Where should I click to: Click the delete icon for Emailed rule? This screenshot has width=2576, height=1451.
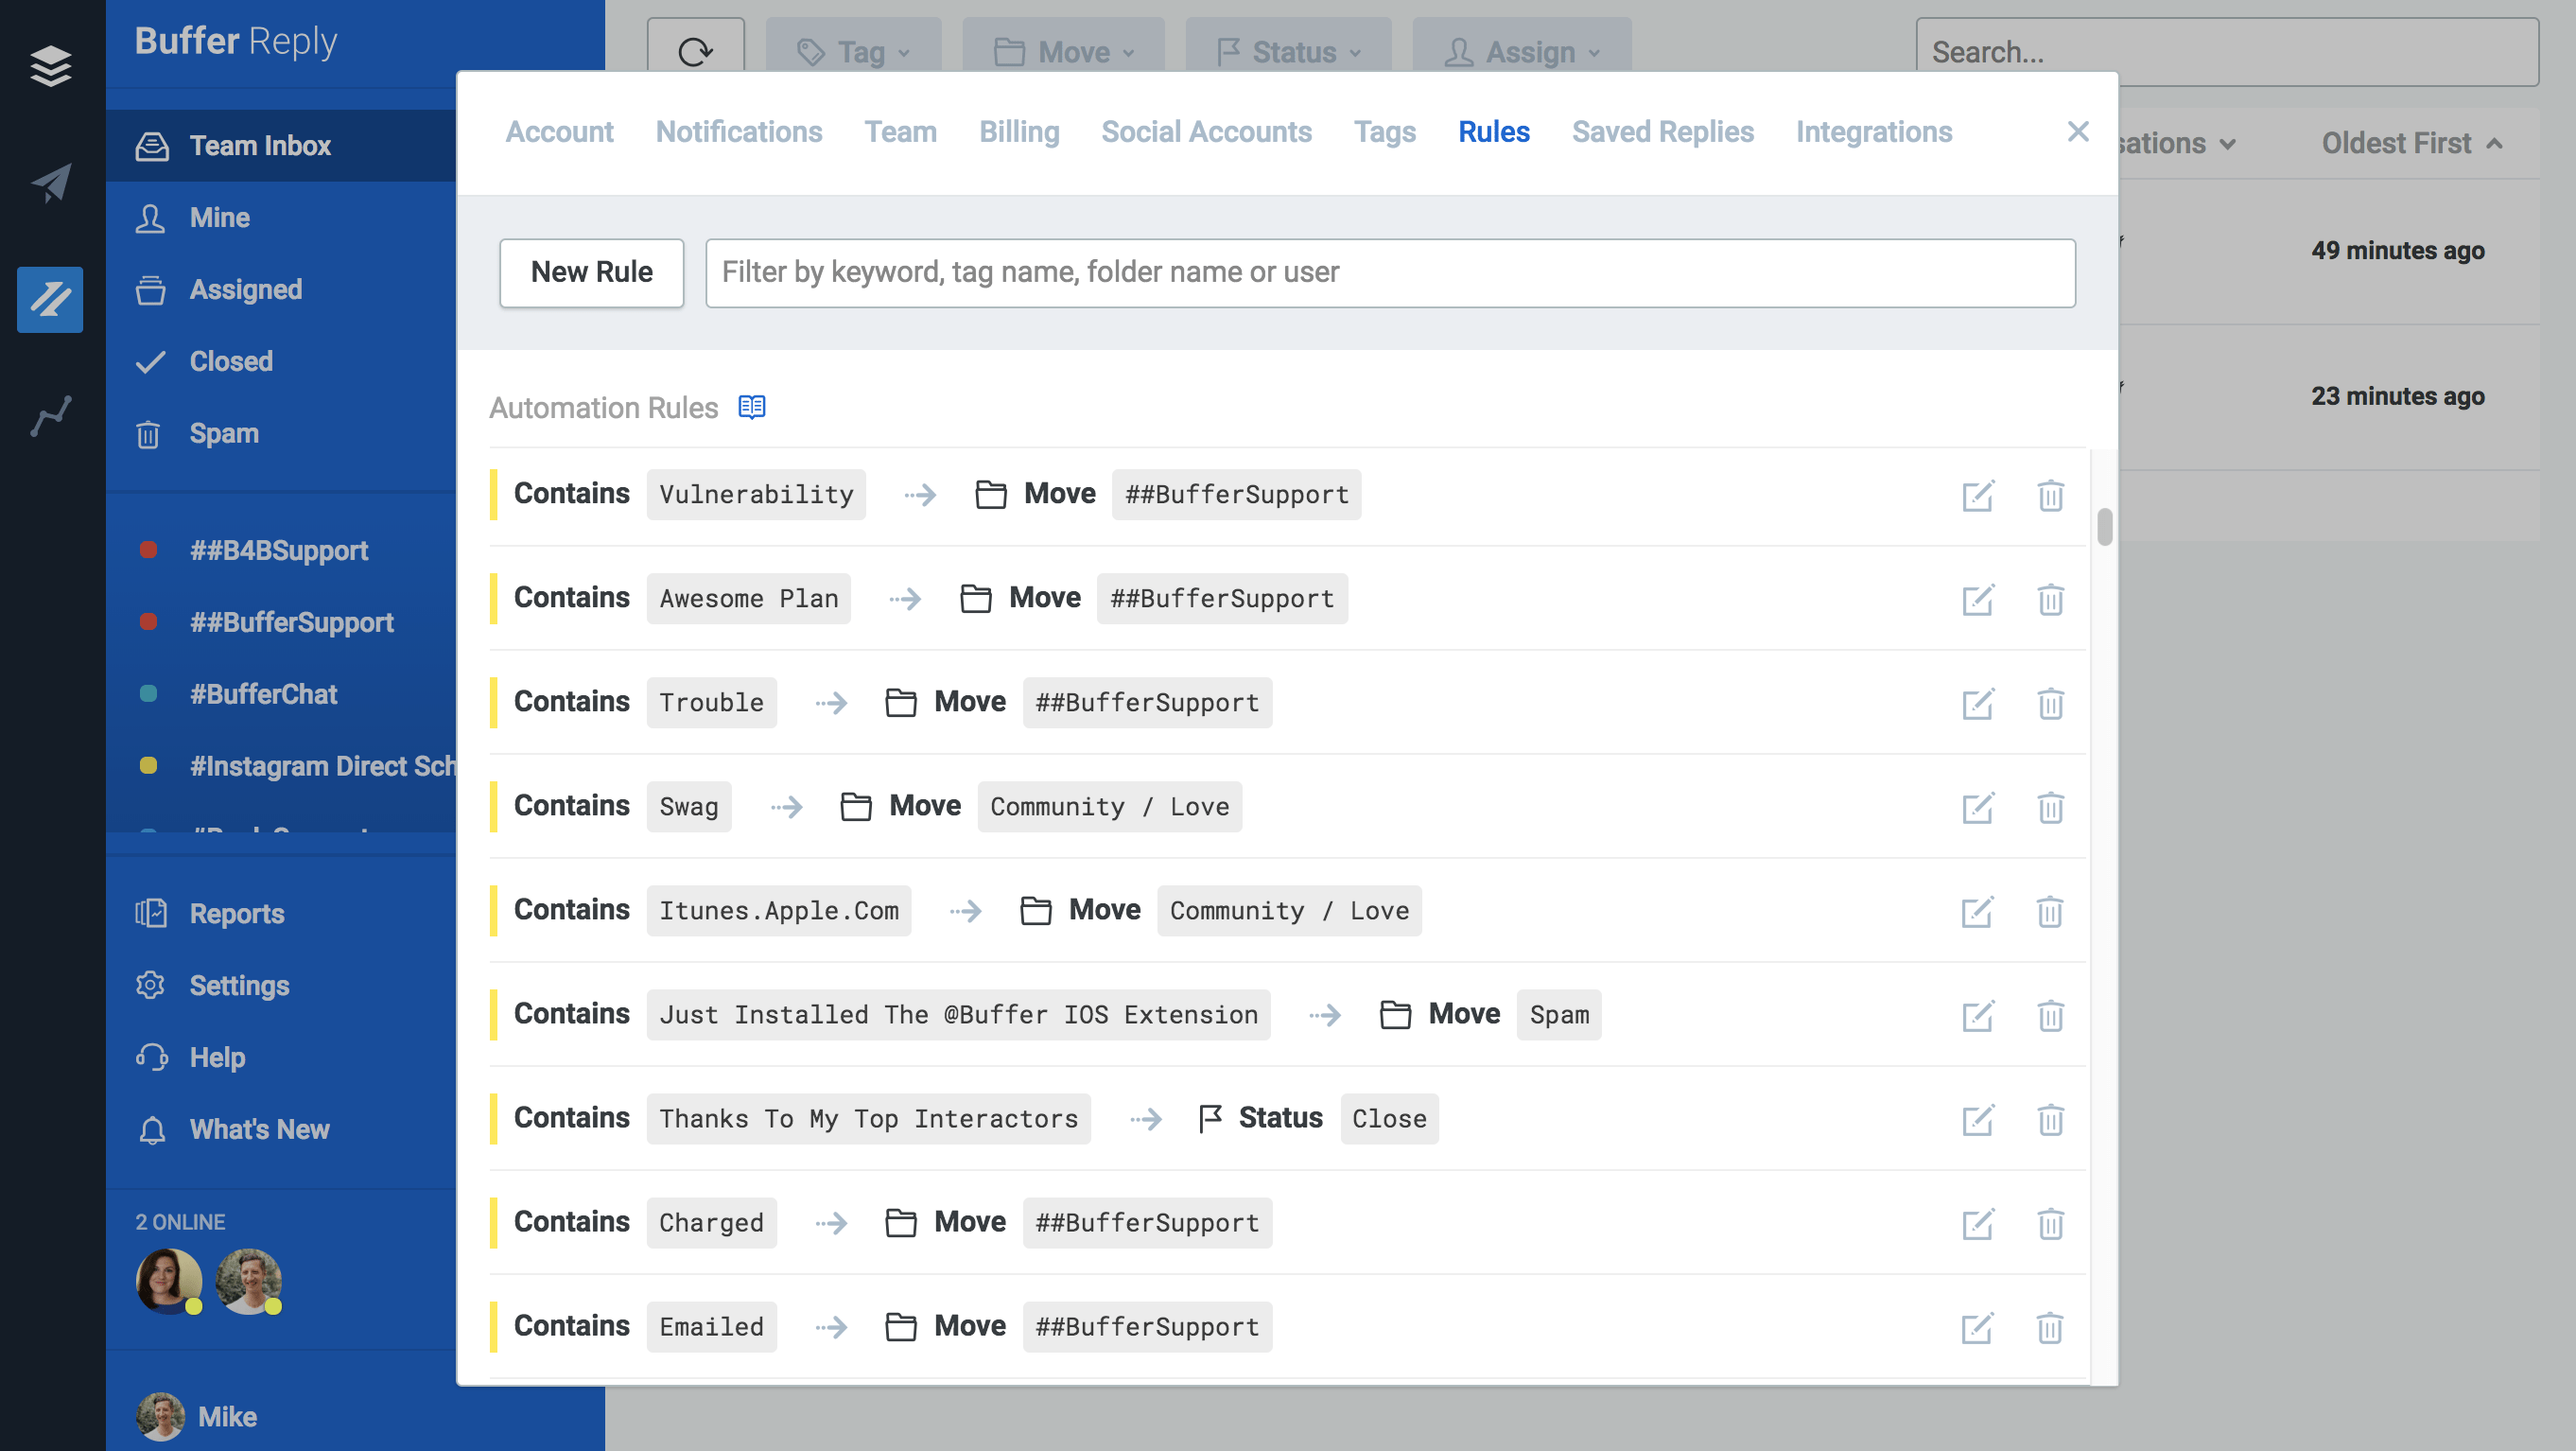[x=2050, y=1325]
